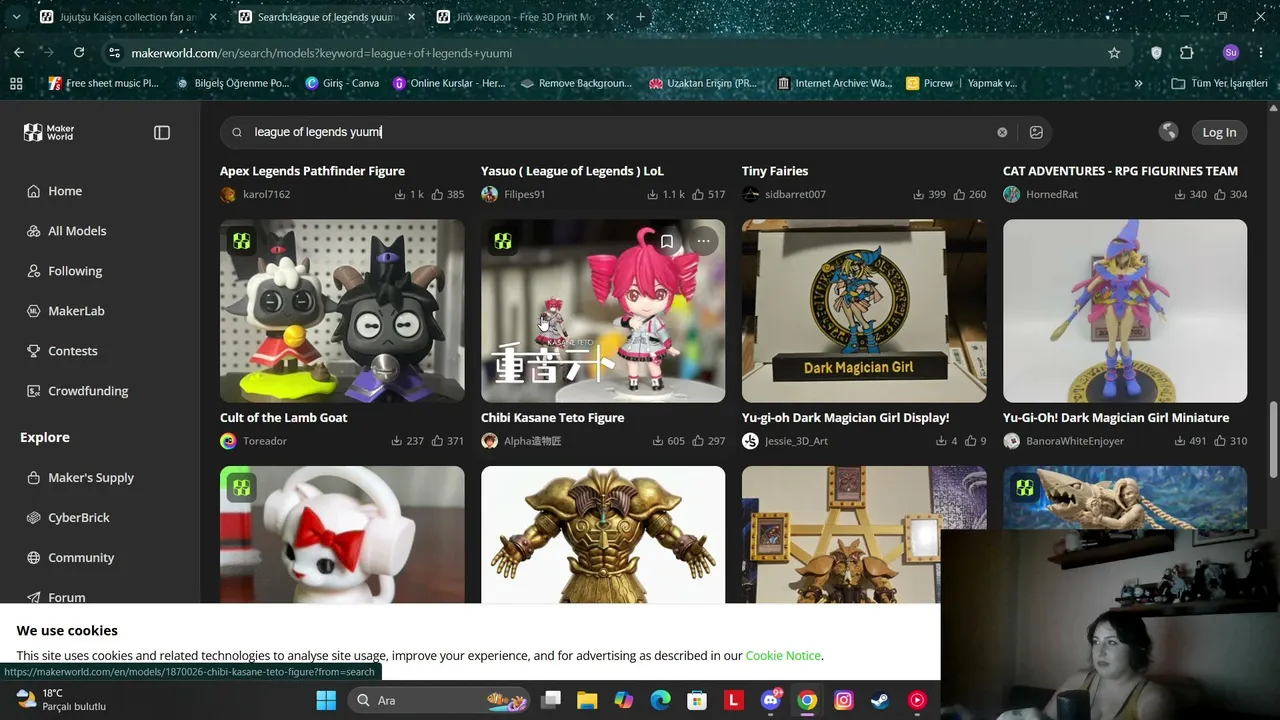Open more options on Chibi Kasane Teto card

[x=704, y=241]
